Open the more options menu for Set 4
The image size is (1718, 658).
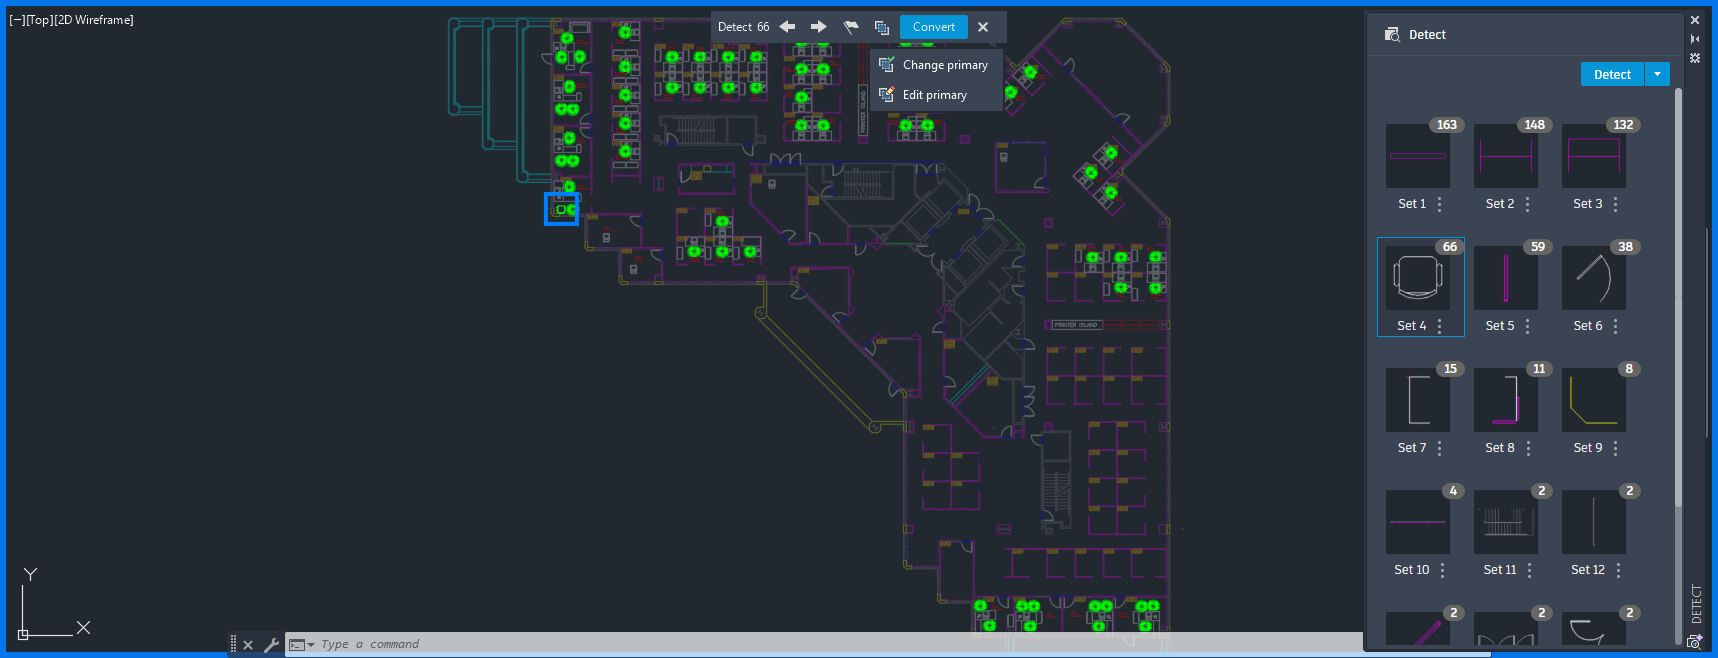point(1440,326)
